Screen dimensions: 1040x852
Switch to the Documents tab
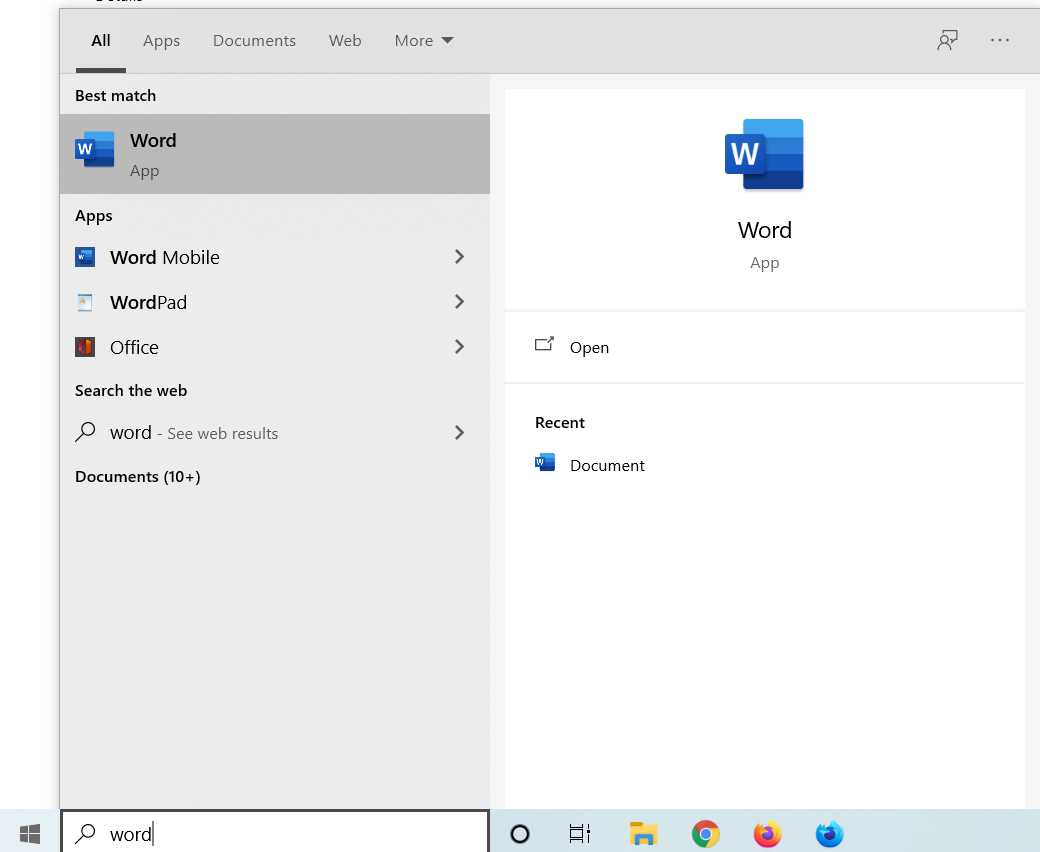254,40
